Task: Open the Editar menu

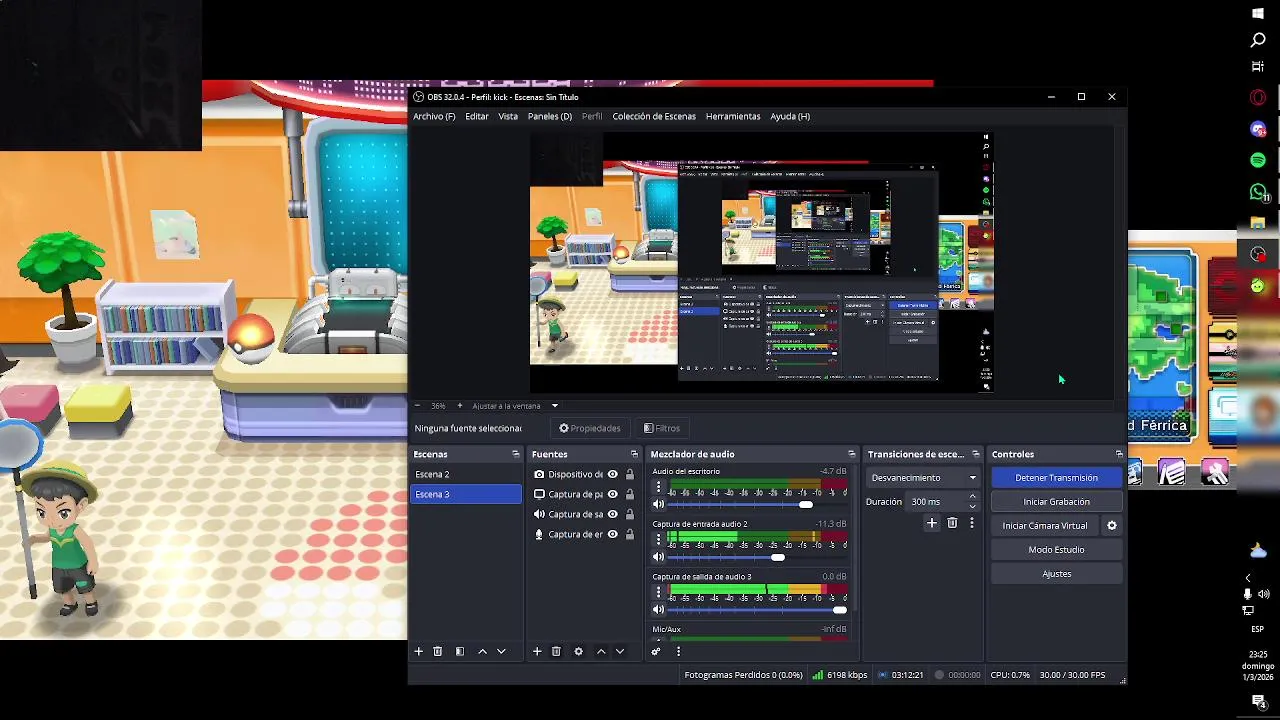Action: 477,116
